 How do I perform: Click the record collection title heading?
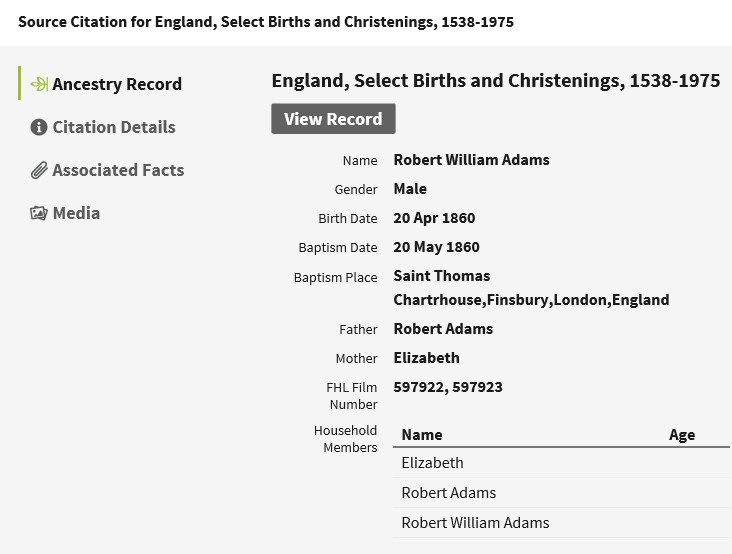[x=496, y=81]
